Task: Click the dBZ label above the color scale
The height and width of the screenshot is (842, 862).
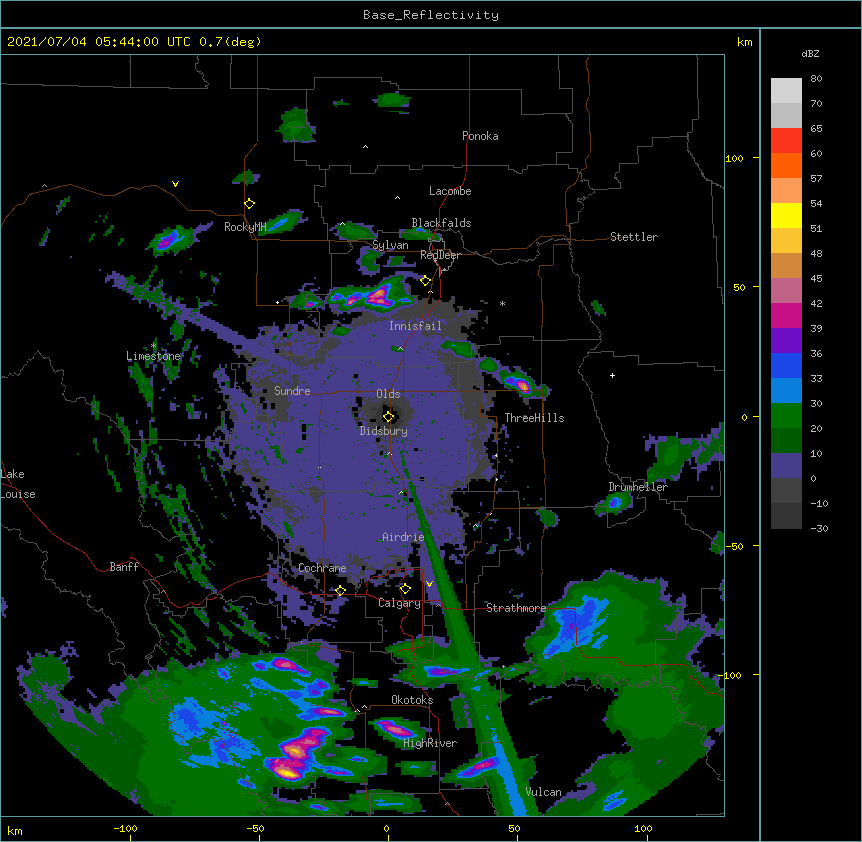Action: pos(810,54)
